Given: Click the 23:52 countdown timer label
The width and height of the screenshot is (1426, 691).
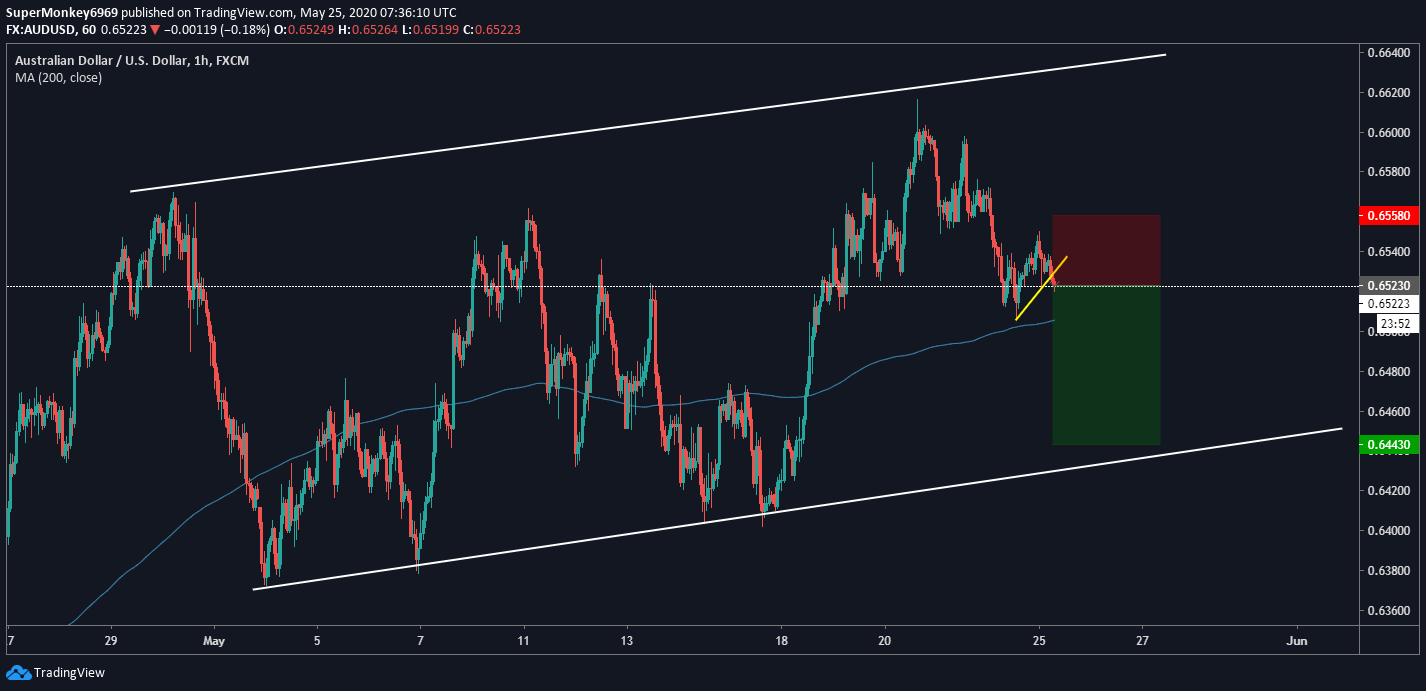Looking at the screenshot, I should coord(1395,324).
